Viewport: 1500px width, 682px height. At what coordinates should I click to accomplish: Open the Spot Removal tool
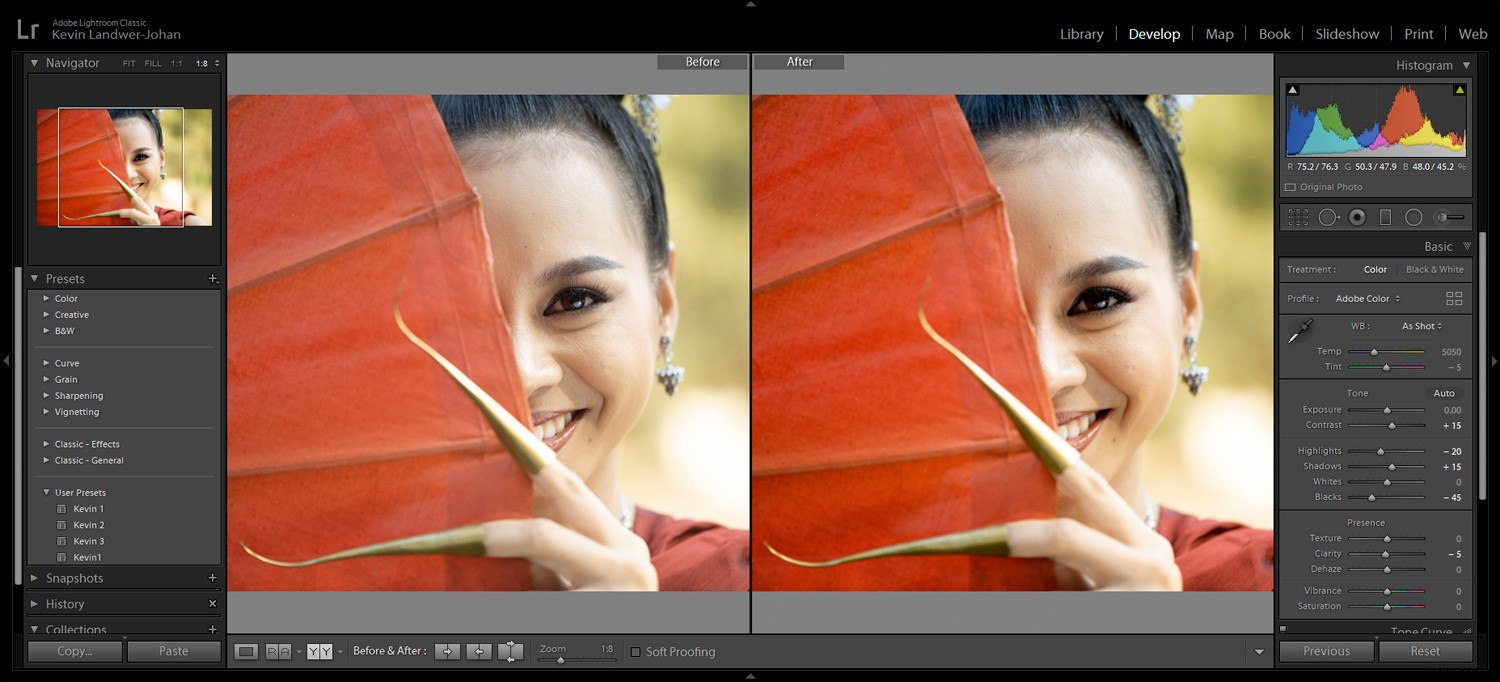(1330, 217)
